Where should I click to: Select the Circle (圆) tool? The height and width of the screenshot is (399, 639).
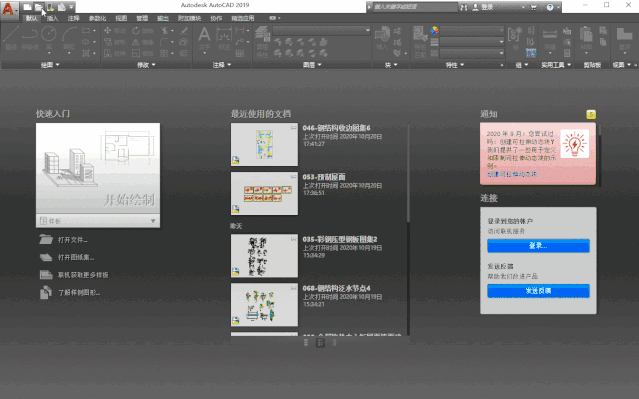(49, 37)
